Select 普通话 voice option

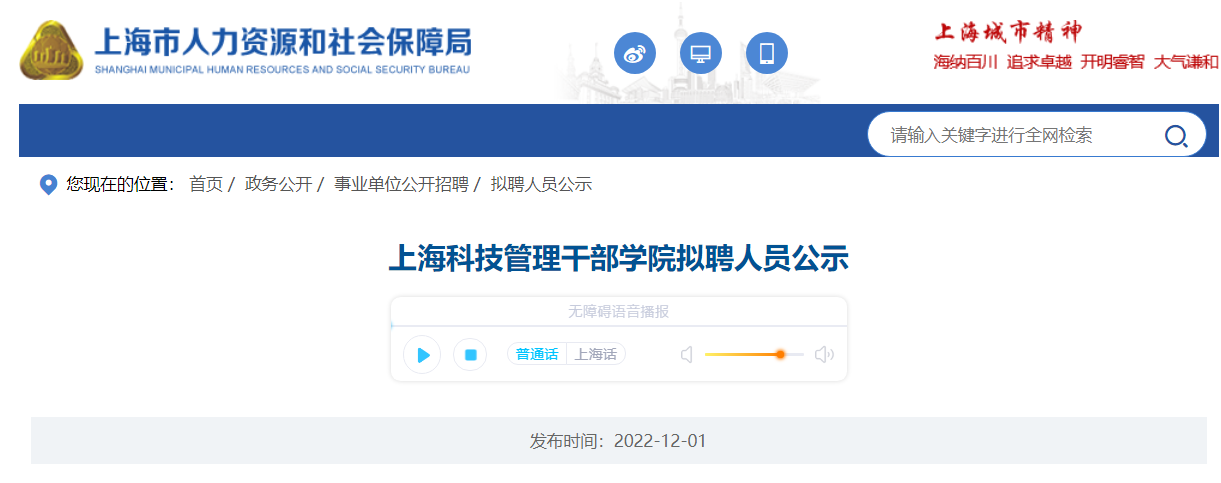click(538, 354)
